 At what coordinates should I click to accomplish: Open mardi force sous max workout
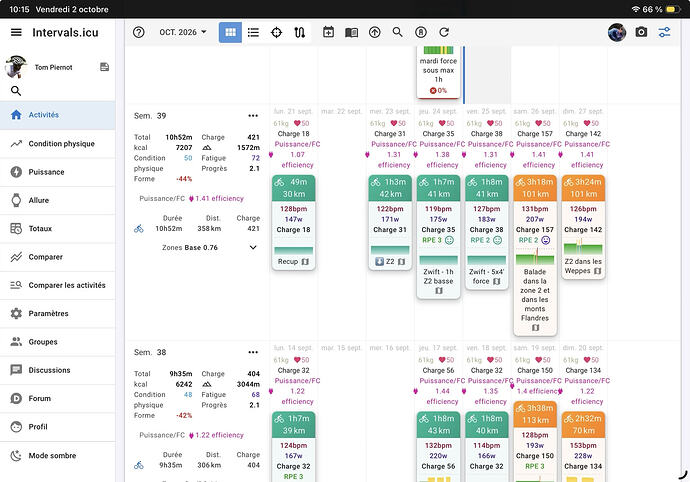(438, 72)
